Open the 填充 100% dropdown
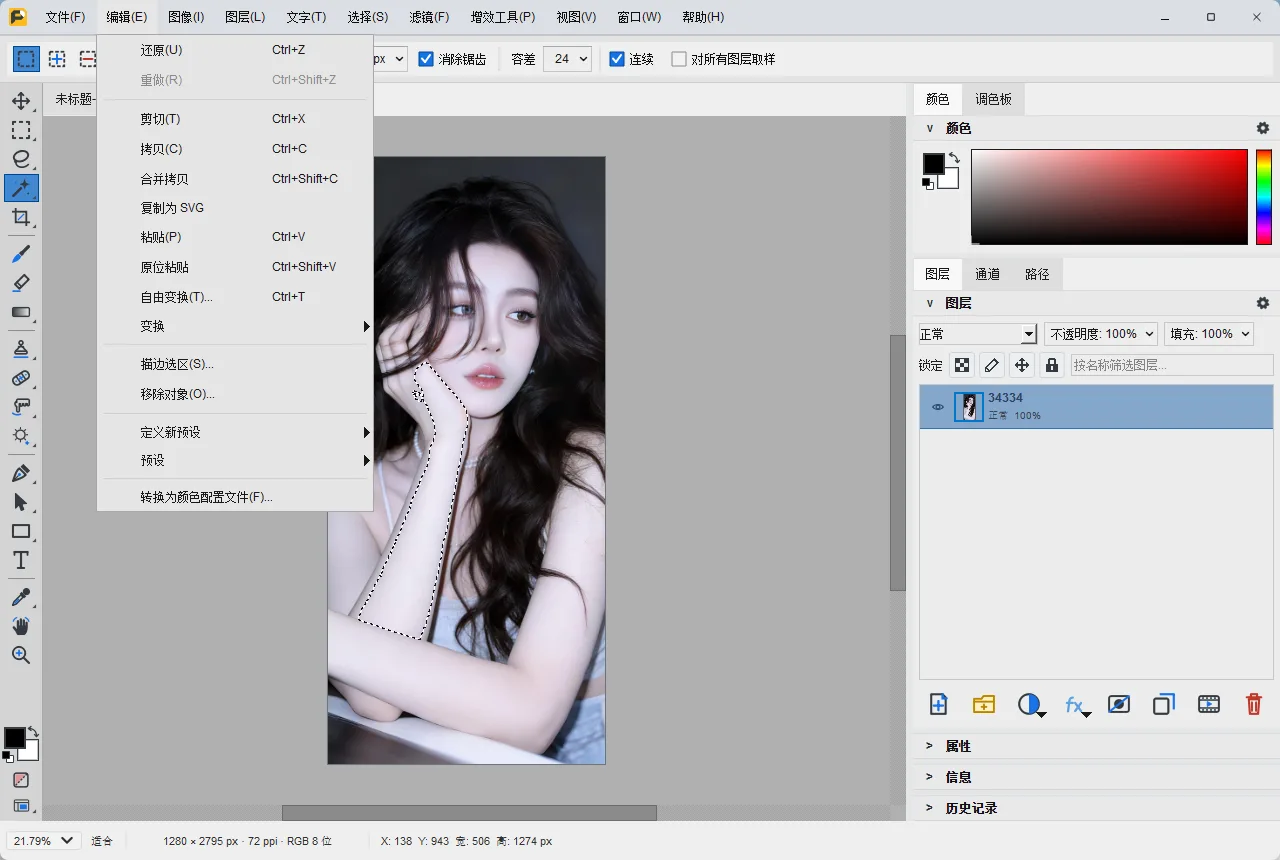 point(1209,334)
